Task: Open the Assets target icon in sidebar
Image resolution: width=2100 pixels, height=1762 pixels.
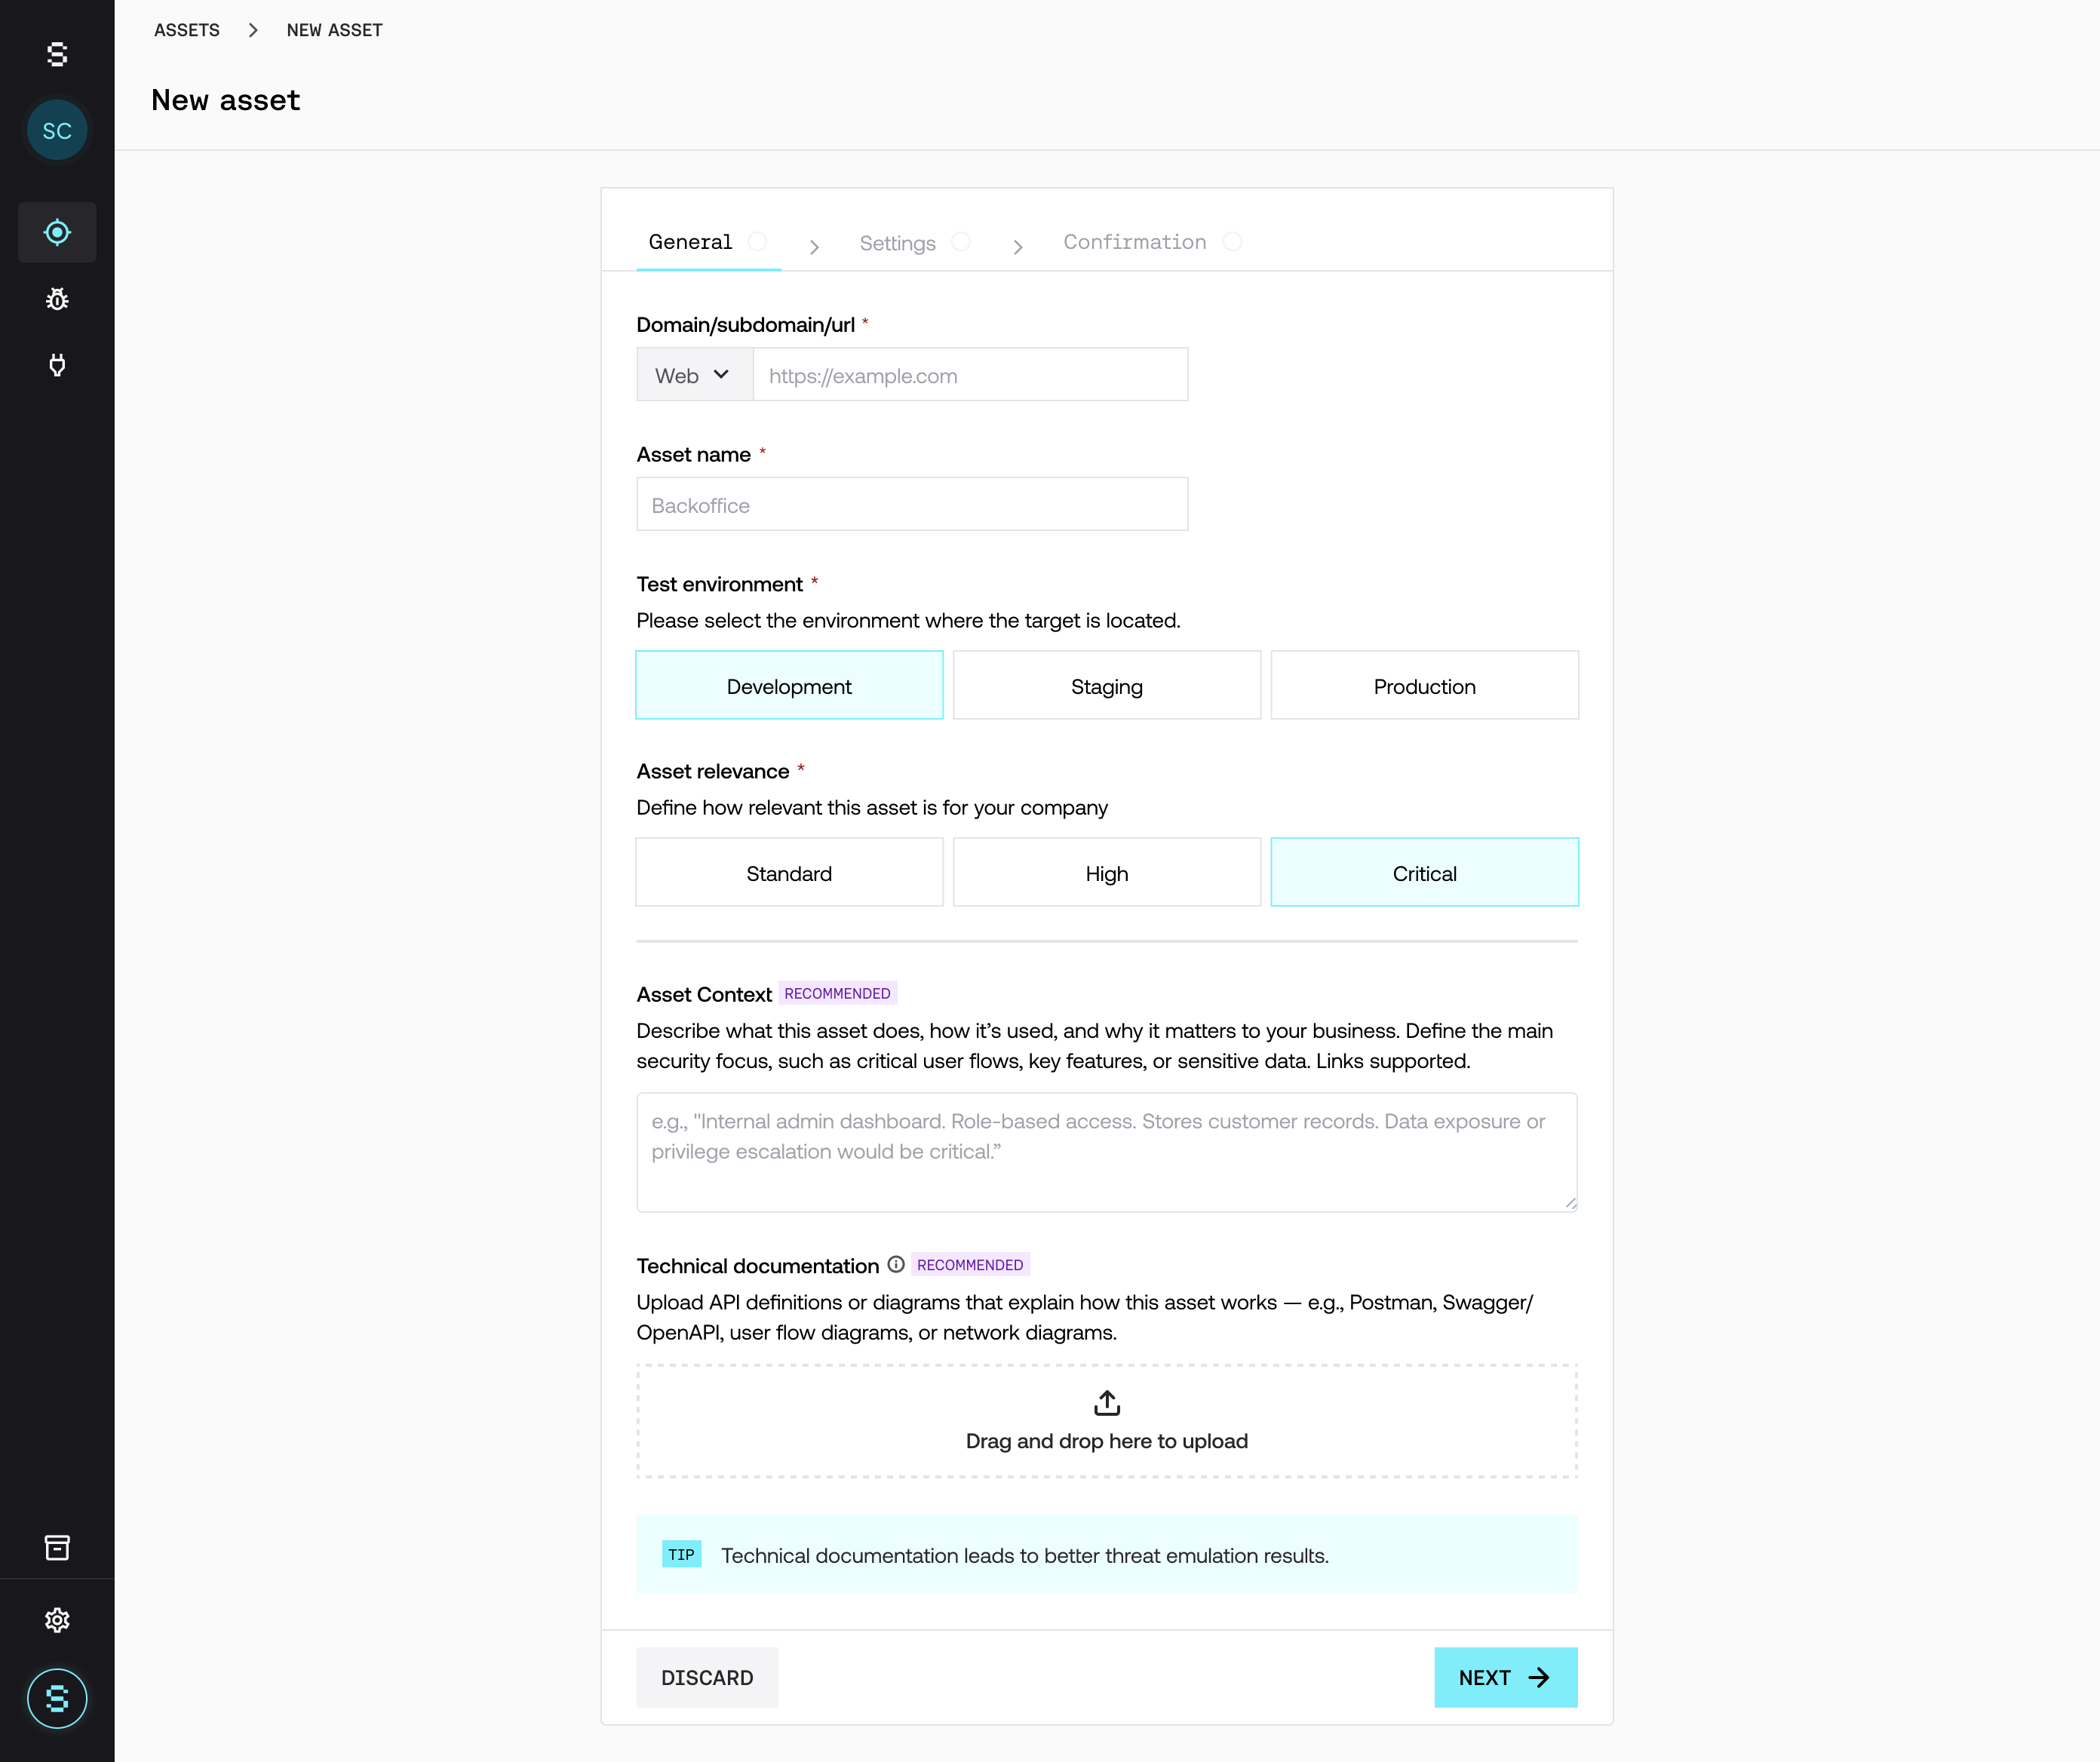Action: point(57,232)
